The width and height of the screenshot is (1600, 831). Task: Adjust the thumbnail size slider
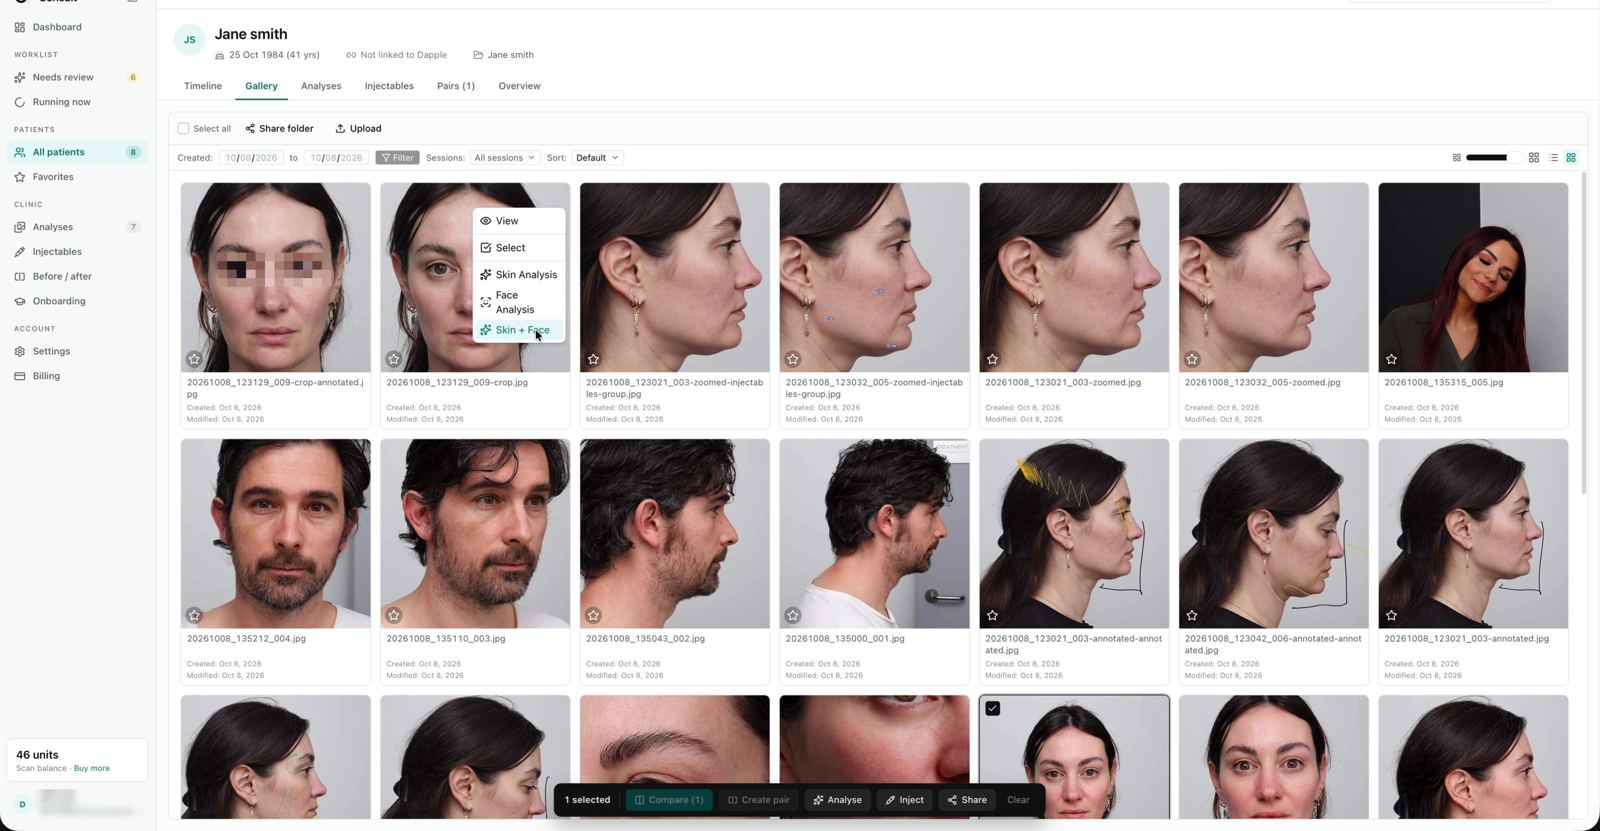pyautogui.click(x=1494, y=158)
